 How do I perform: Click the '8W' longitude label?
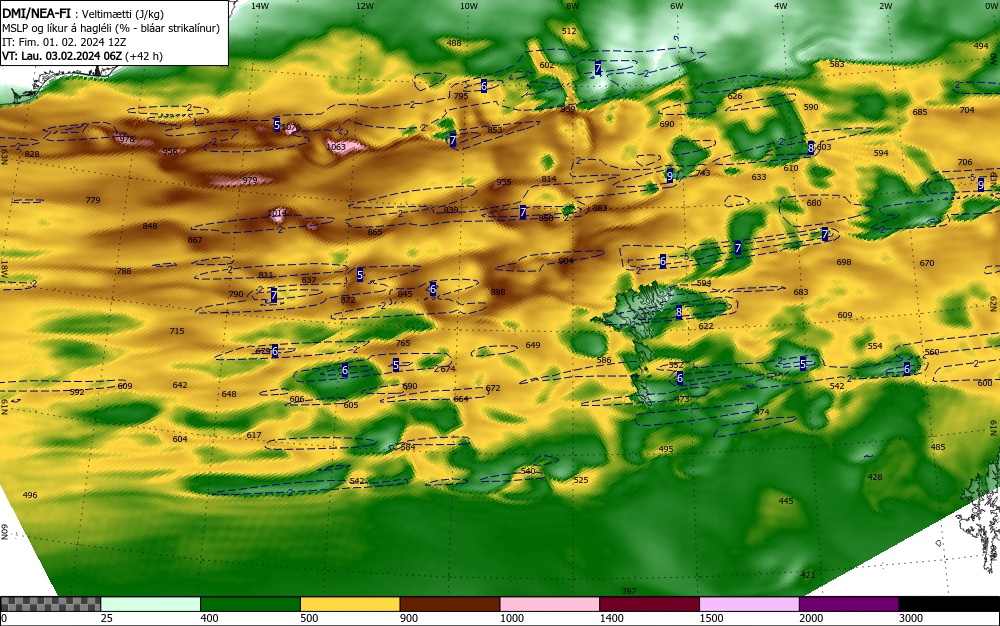[573, 6]
